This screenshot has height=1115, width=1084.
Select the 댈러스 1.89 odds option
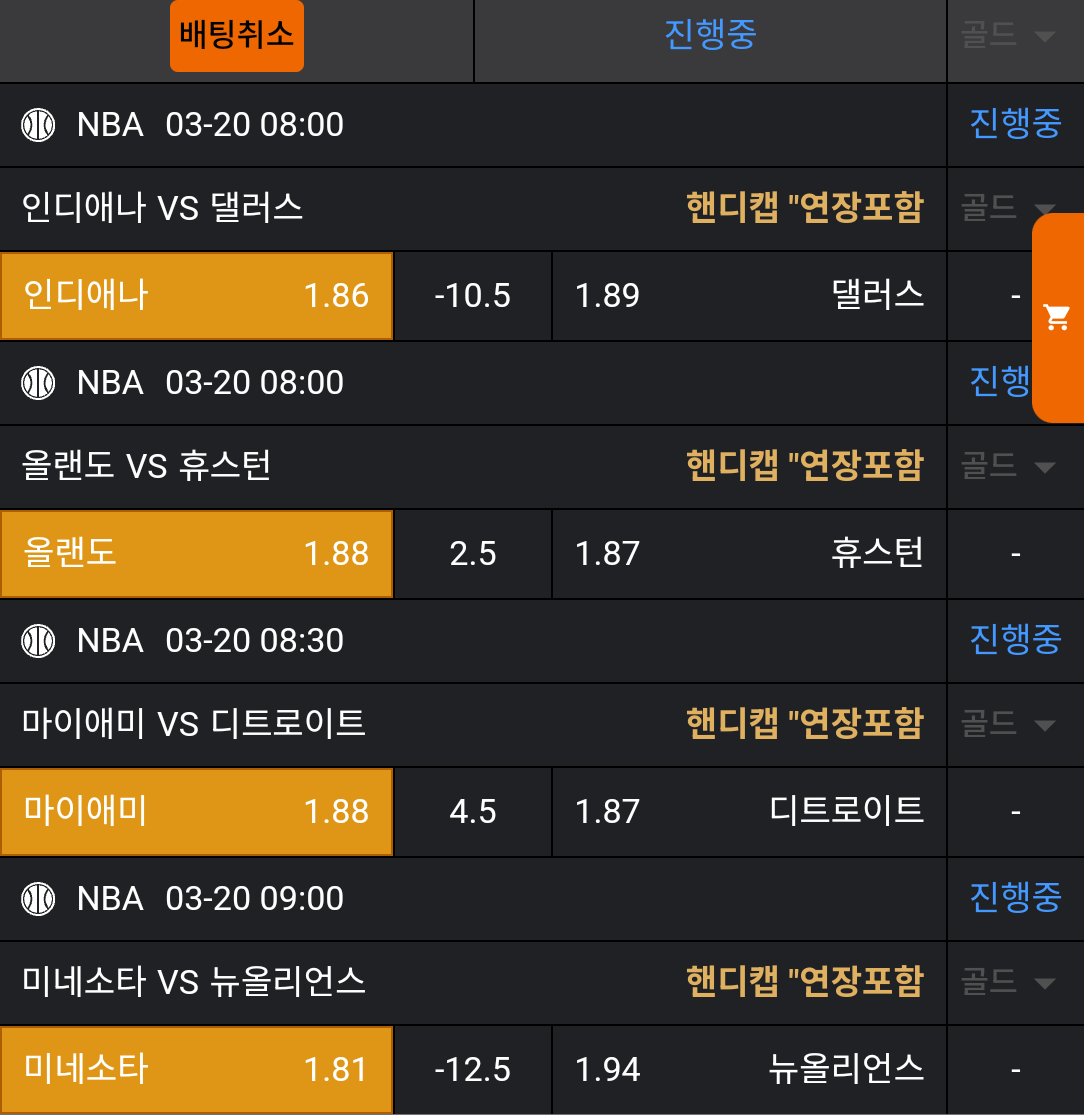point(749,296)
